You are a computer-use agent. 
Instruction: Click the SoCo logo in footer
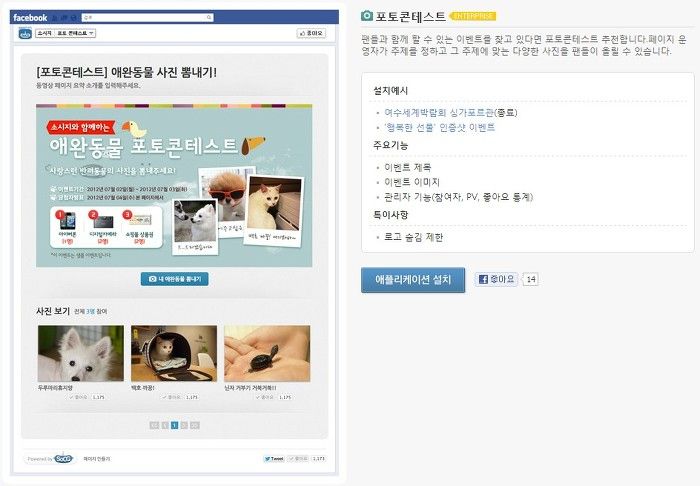pos(63,458)
